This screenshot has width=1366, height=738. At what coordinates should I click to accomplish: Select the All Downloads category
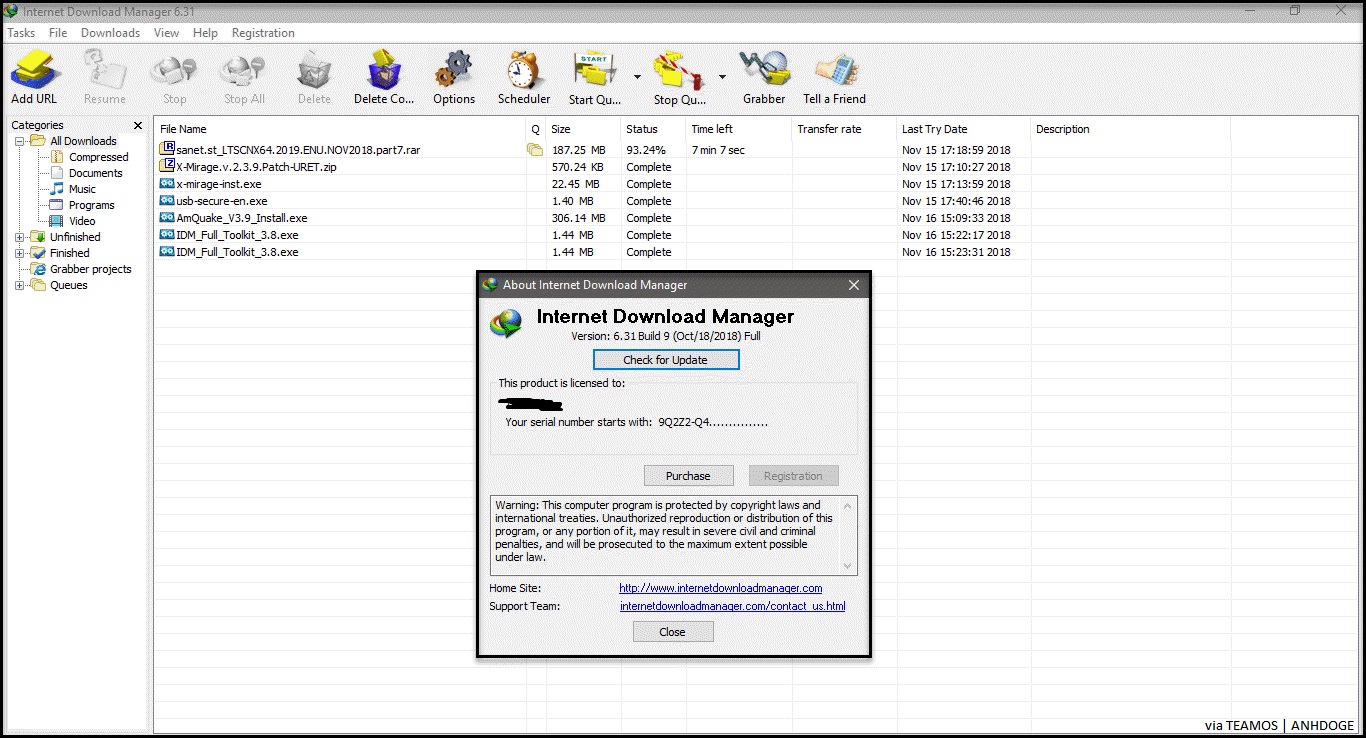pyautogui.click(x=84, y=141)
